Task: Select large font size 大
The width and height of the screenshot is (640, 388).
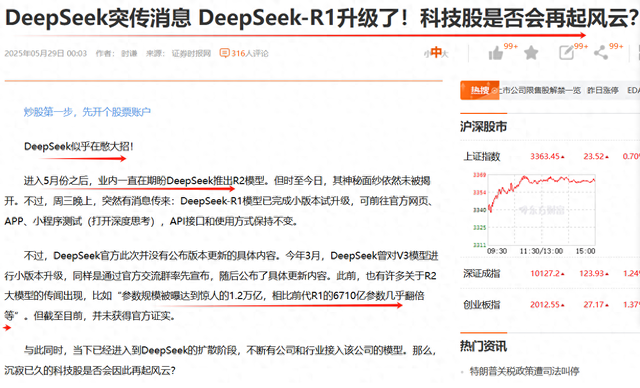Action: tap(445, 54)
